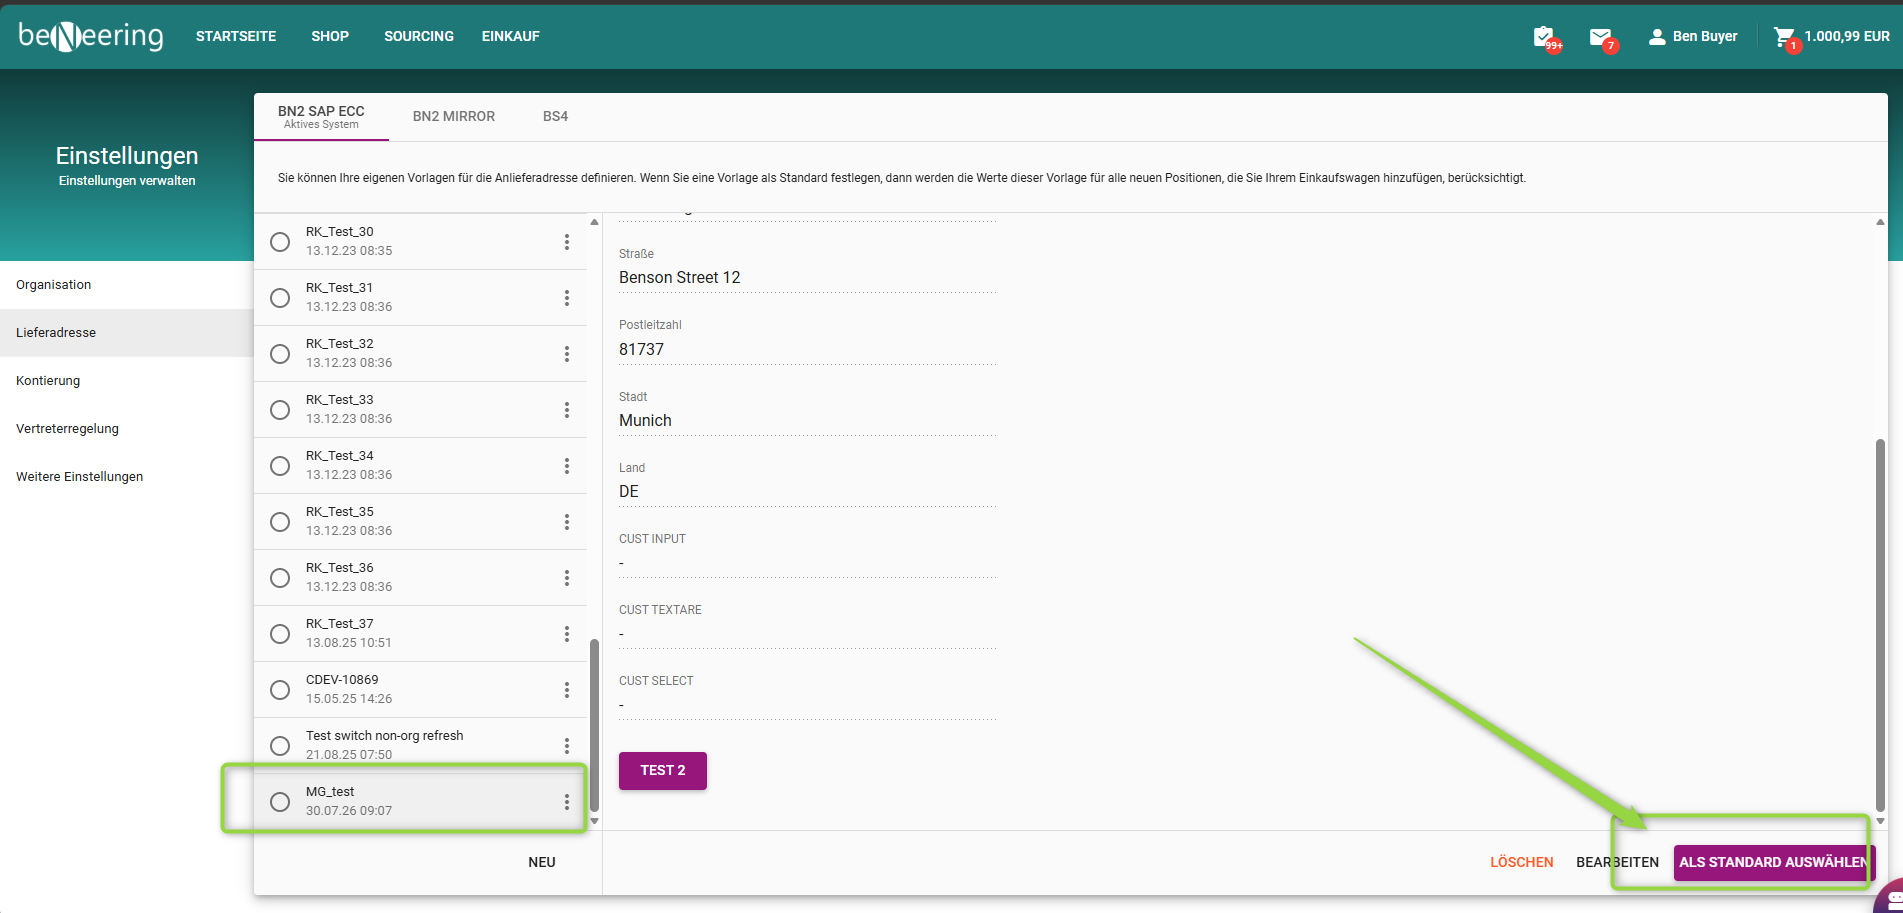Switch to the BN2 MIRROR tab
Screen dimensions: 1903x913
[x=454, y=116]
